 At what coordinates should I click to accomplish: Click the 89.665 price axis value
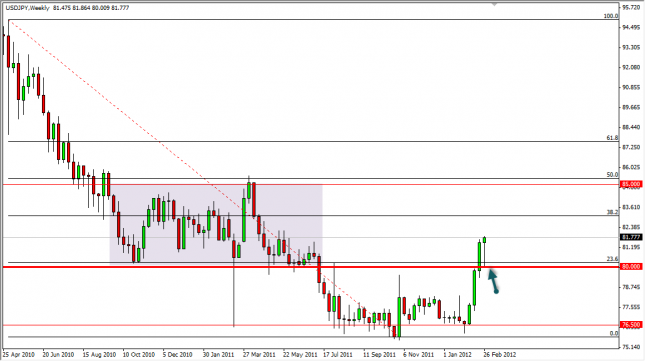pyautogui.click(x=631, y=107)
